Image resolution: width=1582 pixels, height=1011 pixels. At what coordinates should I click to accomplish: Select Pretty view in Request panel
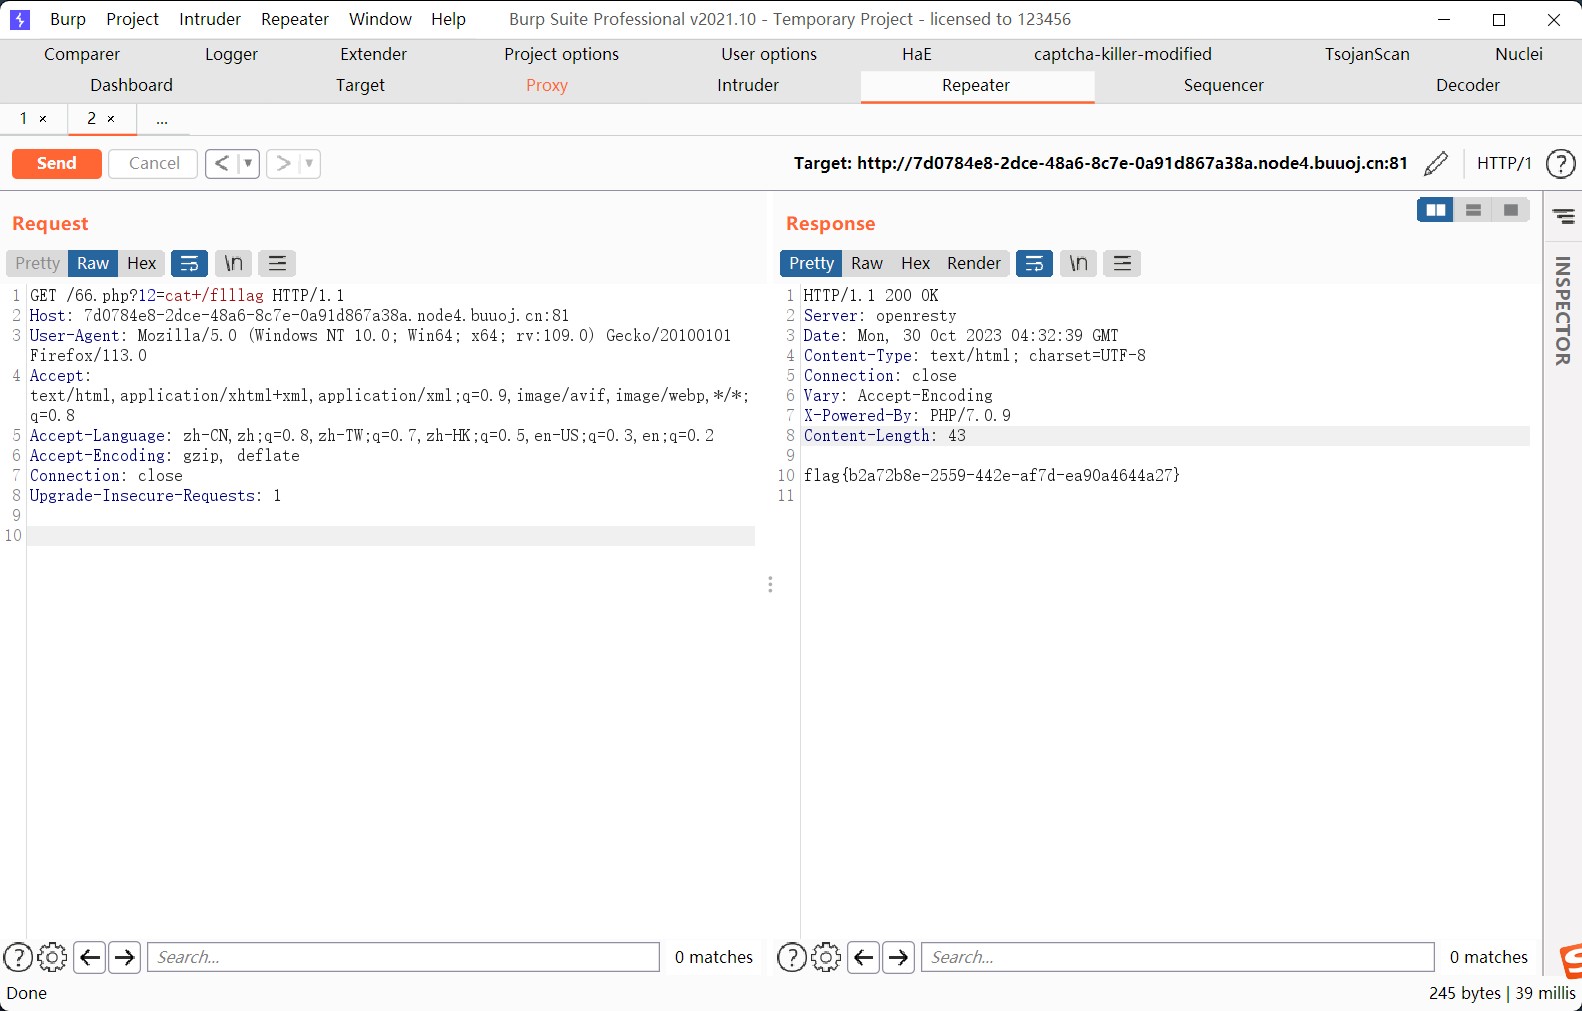tap(37, 263)
